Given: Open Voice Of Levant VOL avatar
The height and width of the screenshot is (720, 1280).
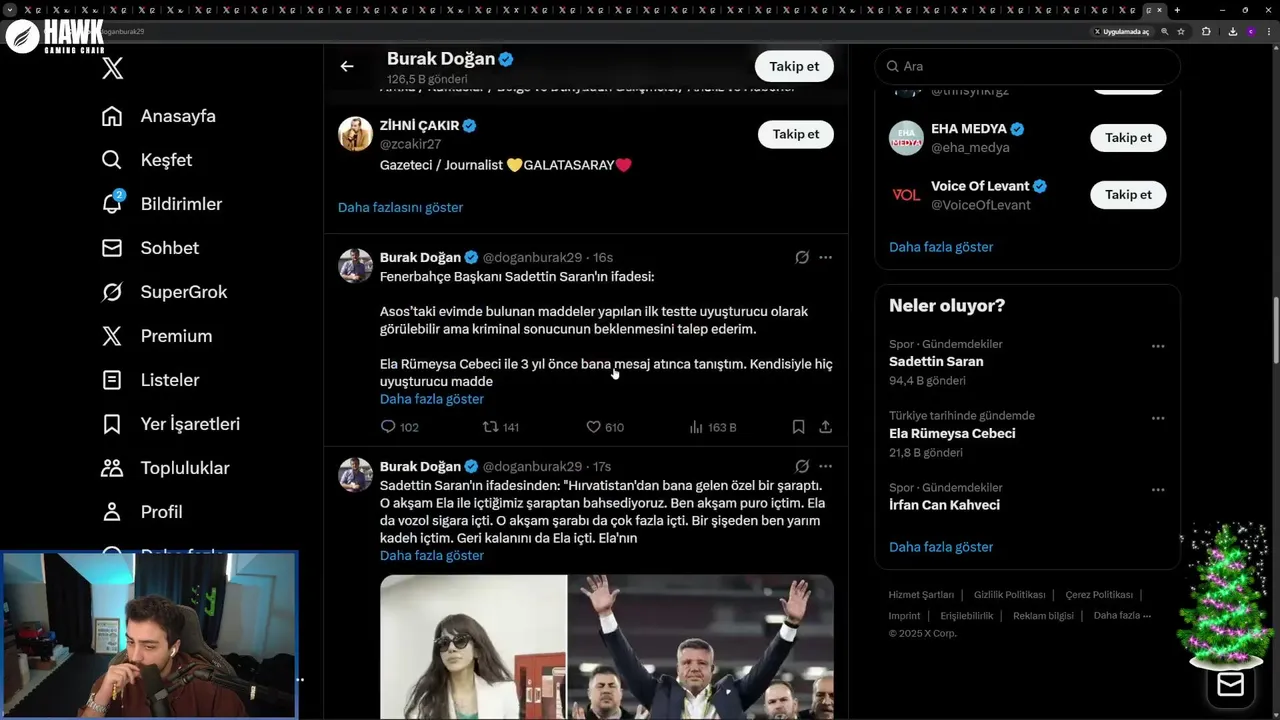Looking at the screenshot, I should click(x=906, y=195).
